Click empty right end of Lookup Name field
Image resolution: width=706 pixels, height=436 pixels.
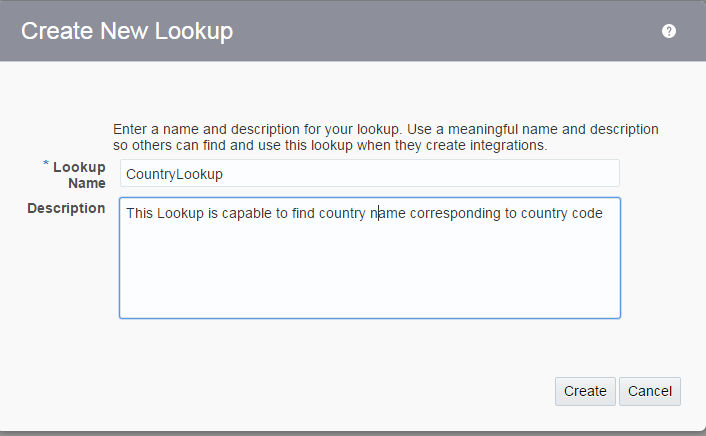pos(540,173)
